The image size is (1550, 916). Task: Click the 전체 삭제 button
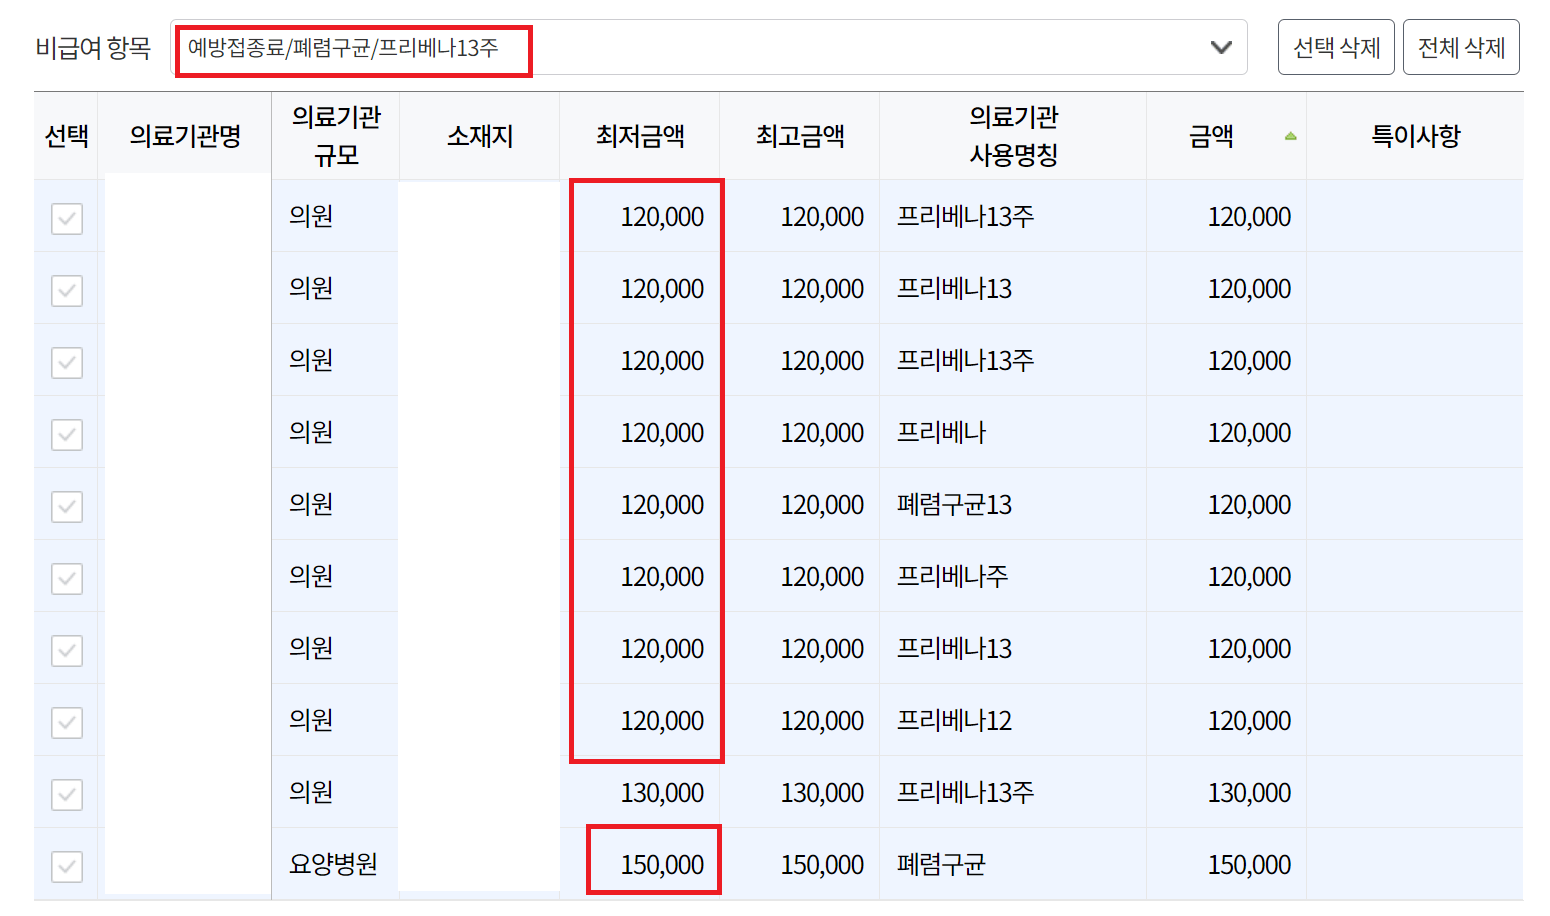coord(1461,47)
